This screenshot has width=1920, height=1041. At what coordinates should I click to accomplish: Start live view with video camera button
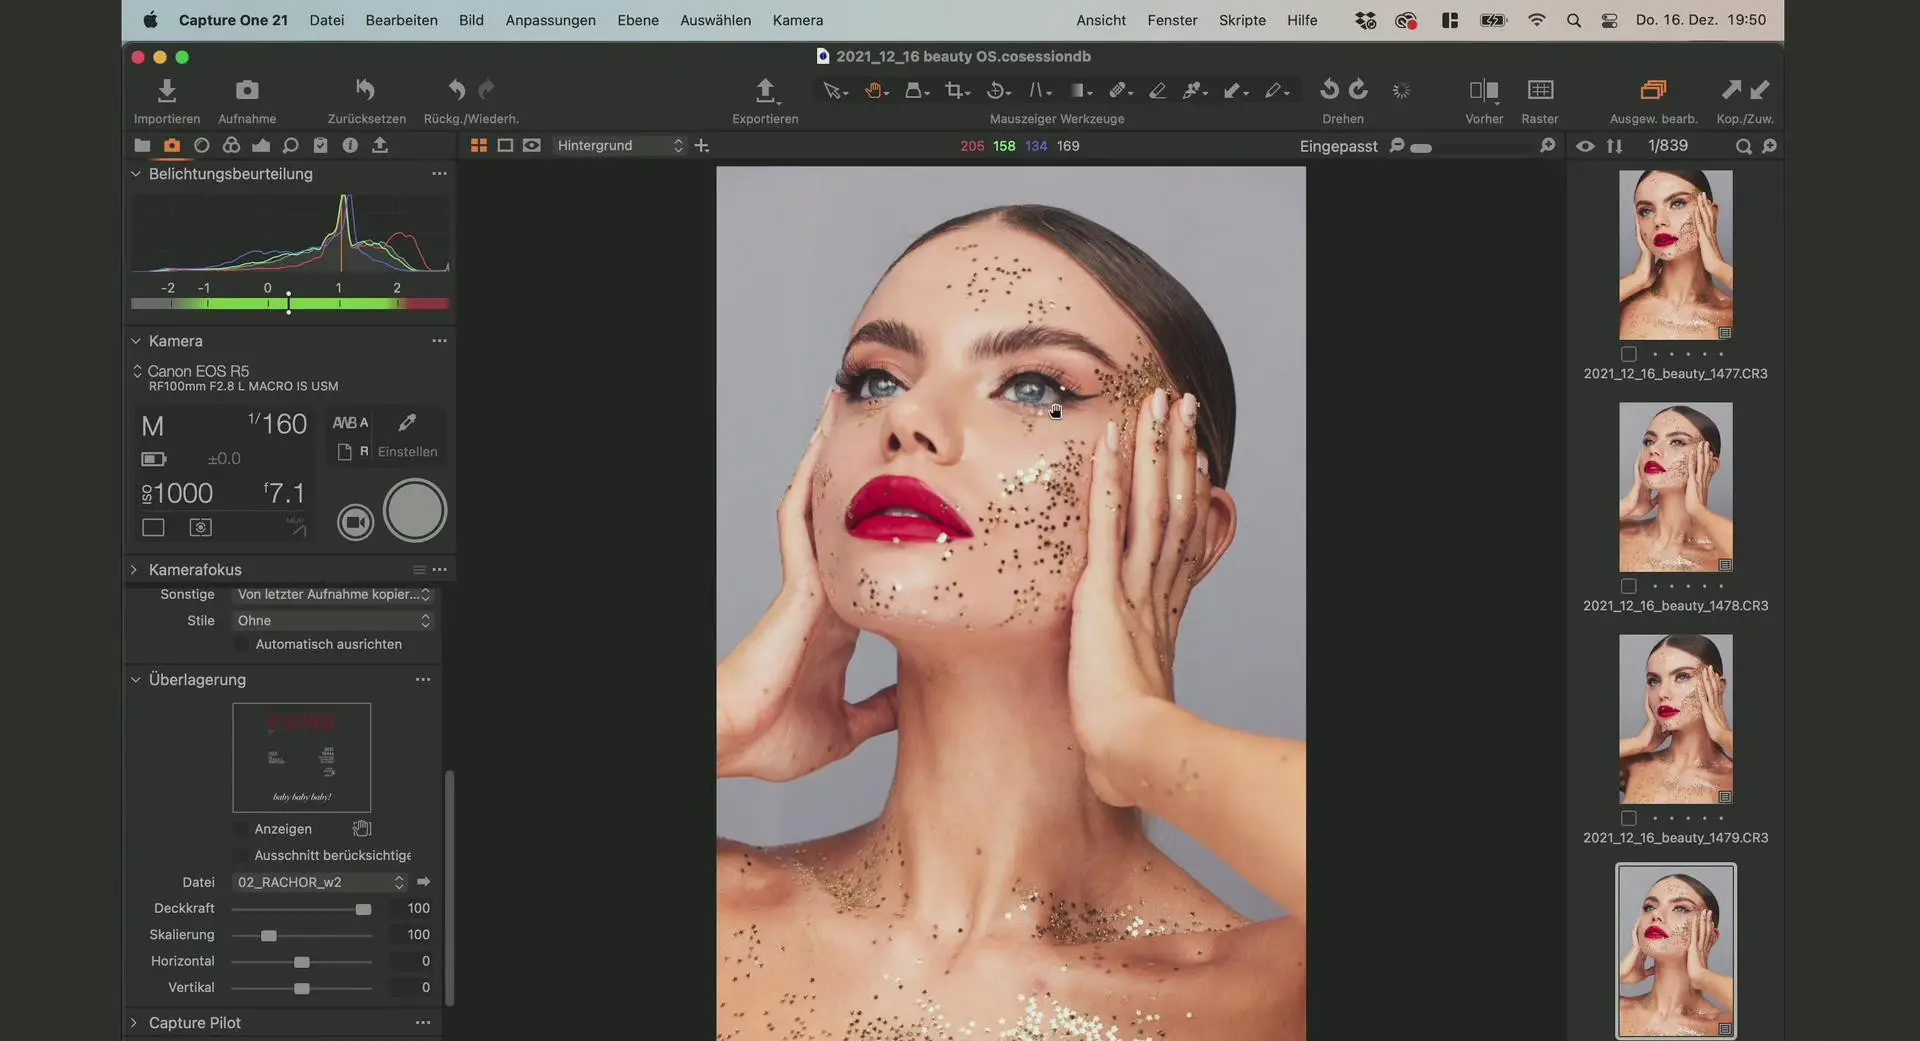[355, 522]
